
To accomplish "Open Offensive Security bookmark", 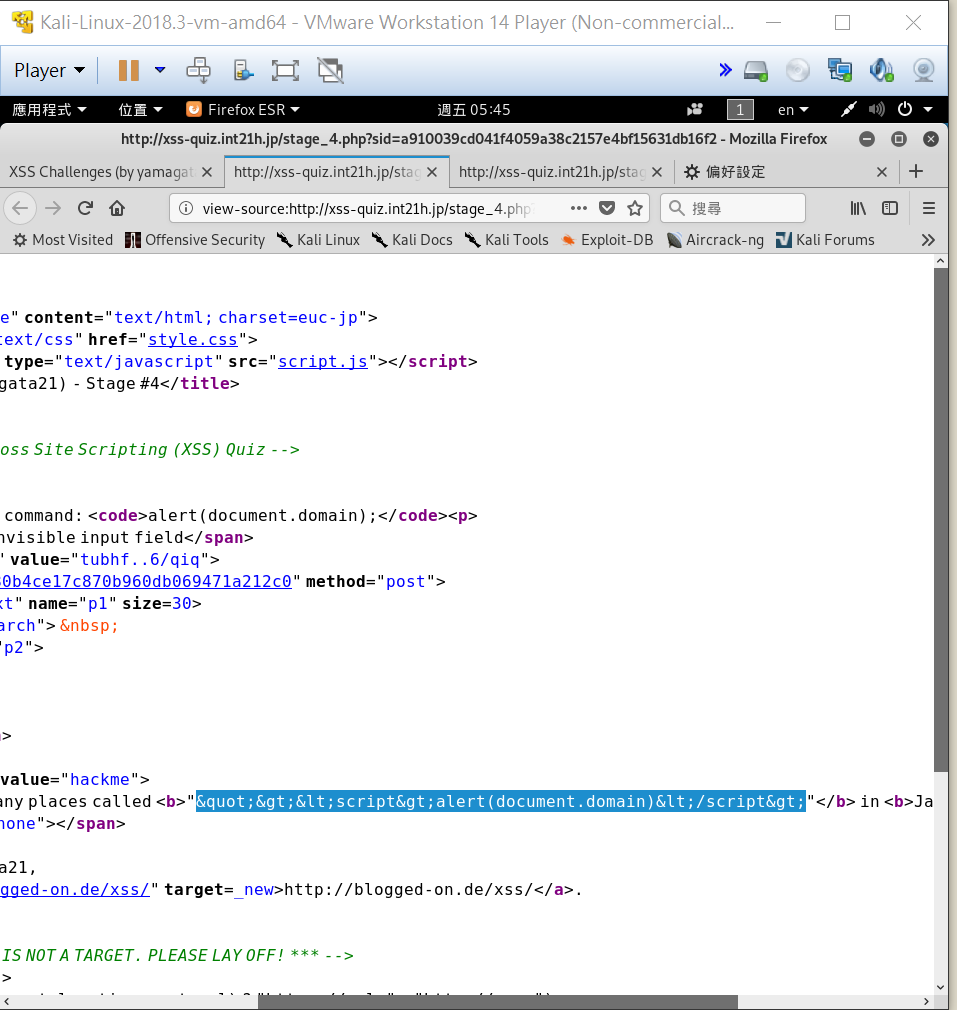I will [x=195, y=240].
